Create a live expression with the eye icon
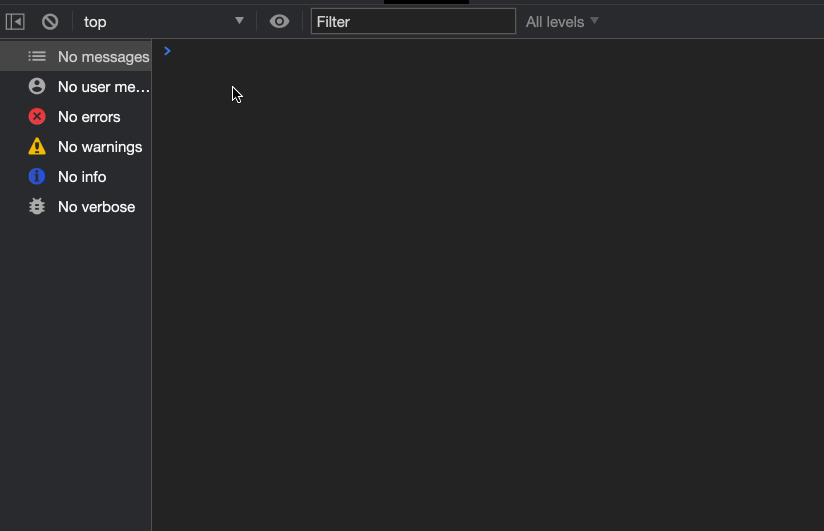The width and height of the screenshot is (824, 531). [x=279, y=22]
